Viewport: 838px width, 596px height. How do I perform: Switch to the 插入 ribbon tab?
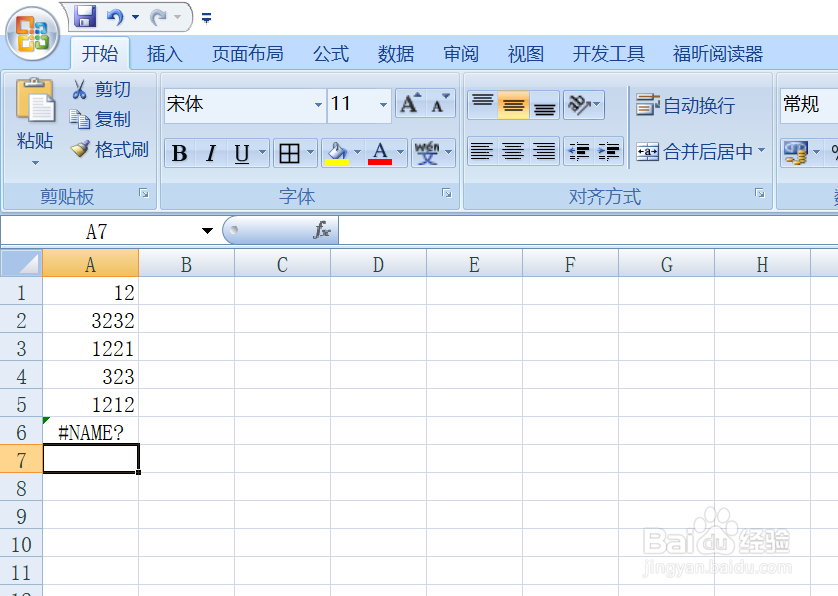[x=164, y=54]
